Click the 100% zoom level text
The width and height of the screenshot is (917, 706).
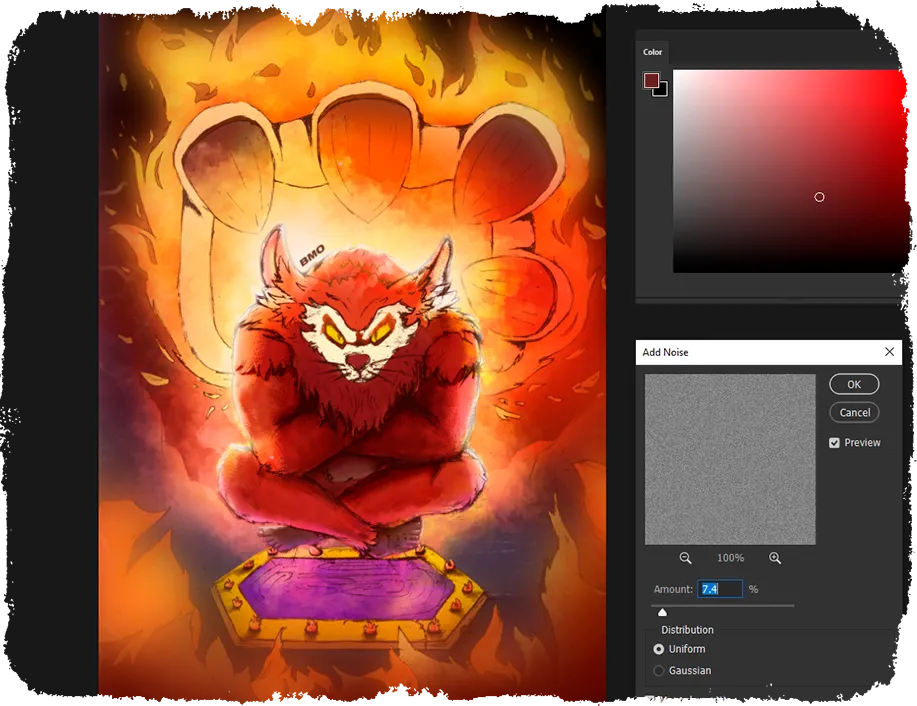pos(730,558)
